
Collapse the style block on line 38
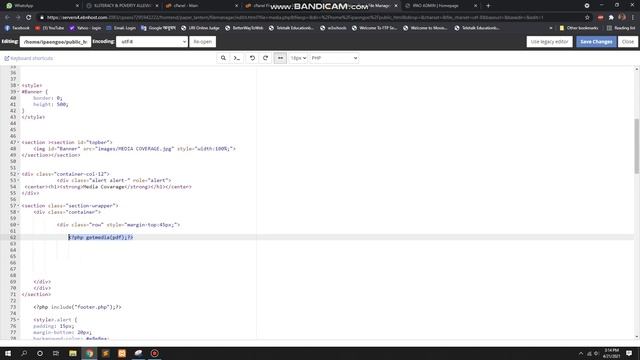tap(18, 85)
